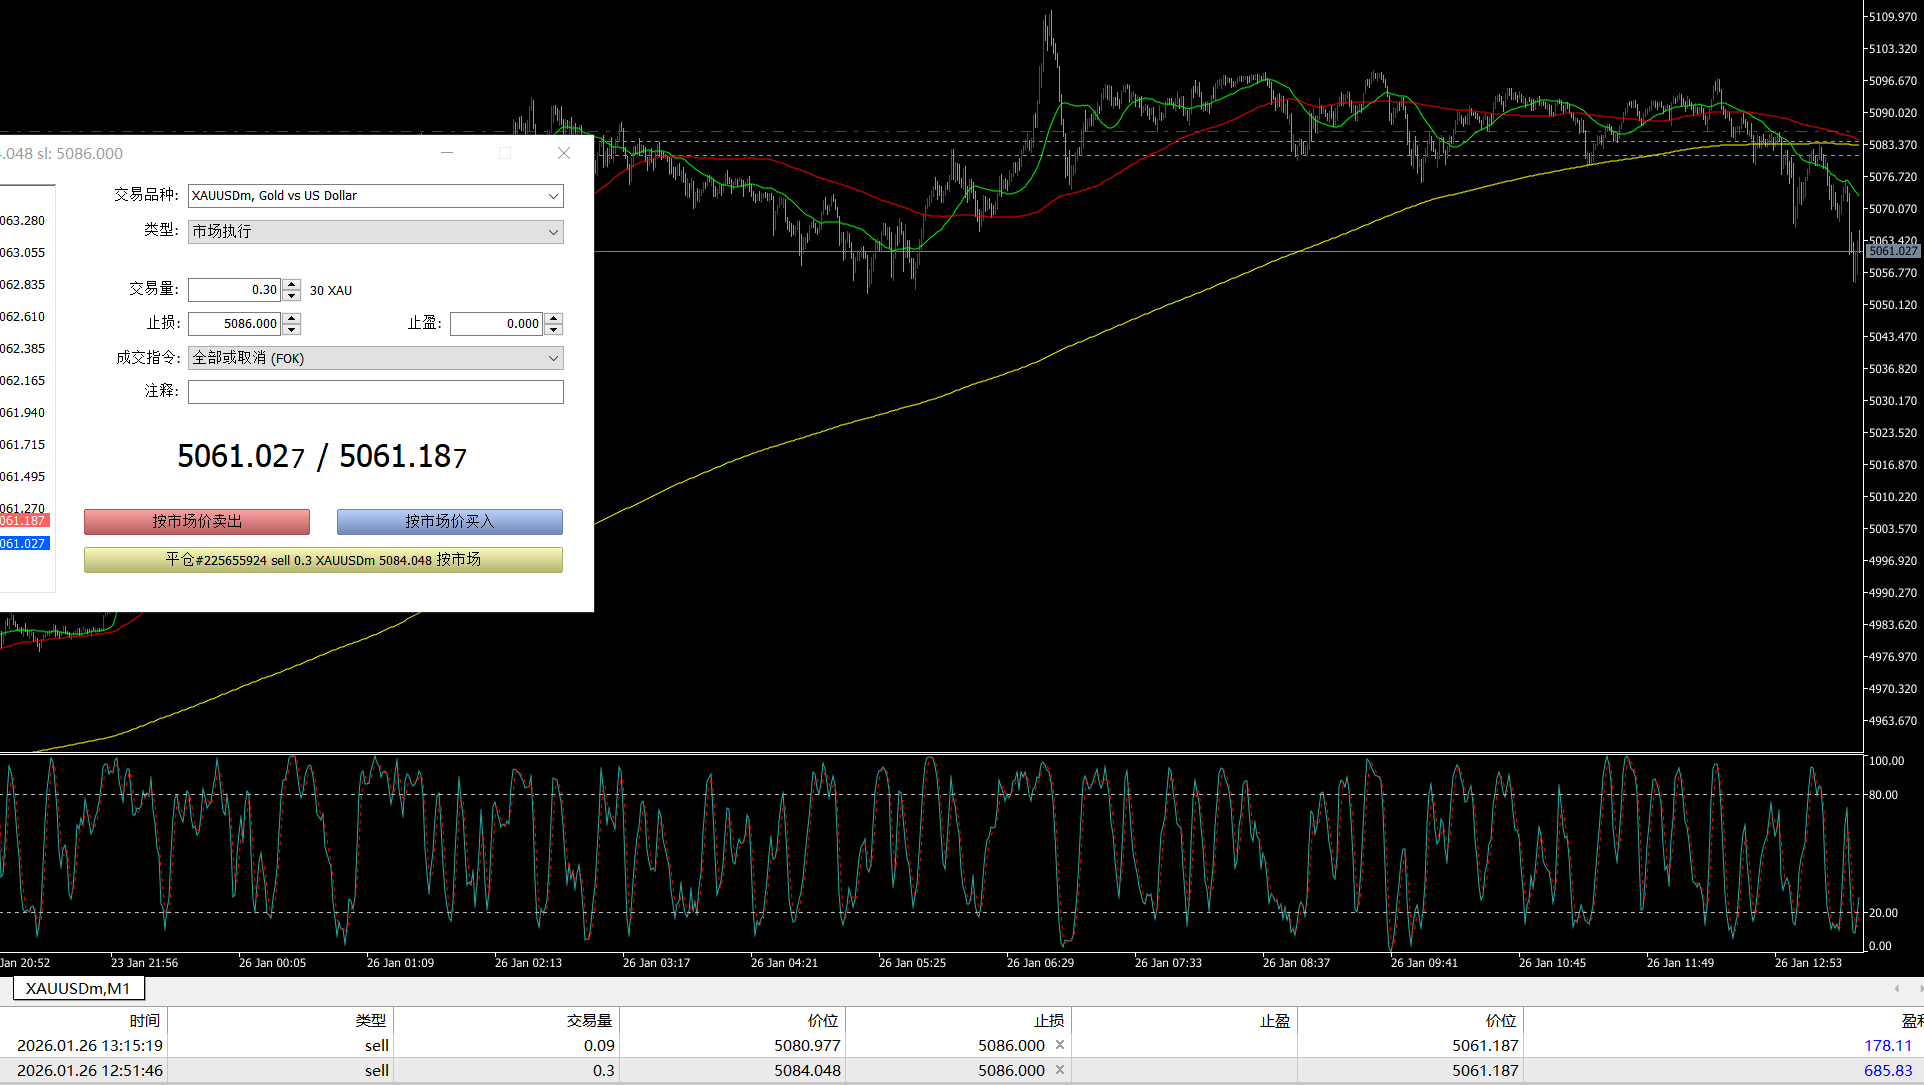Click into the 注释 comment field
Screen dimensions: 1924x1085
(x=375, y=392)
